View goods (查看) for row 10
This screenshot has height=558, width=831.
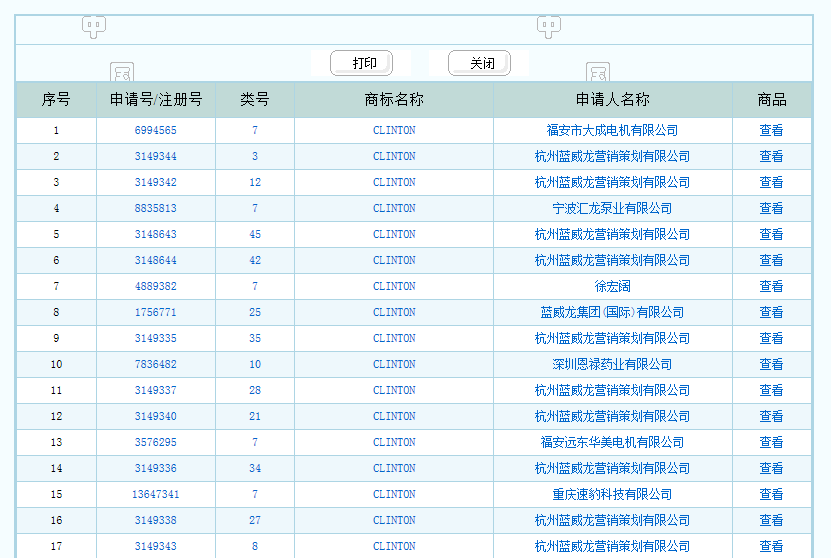771,364
